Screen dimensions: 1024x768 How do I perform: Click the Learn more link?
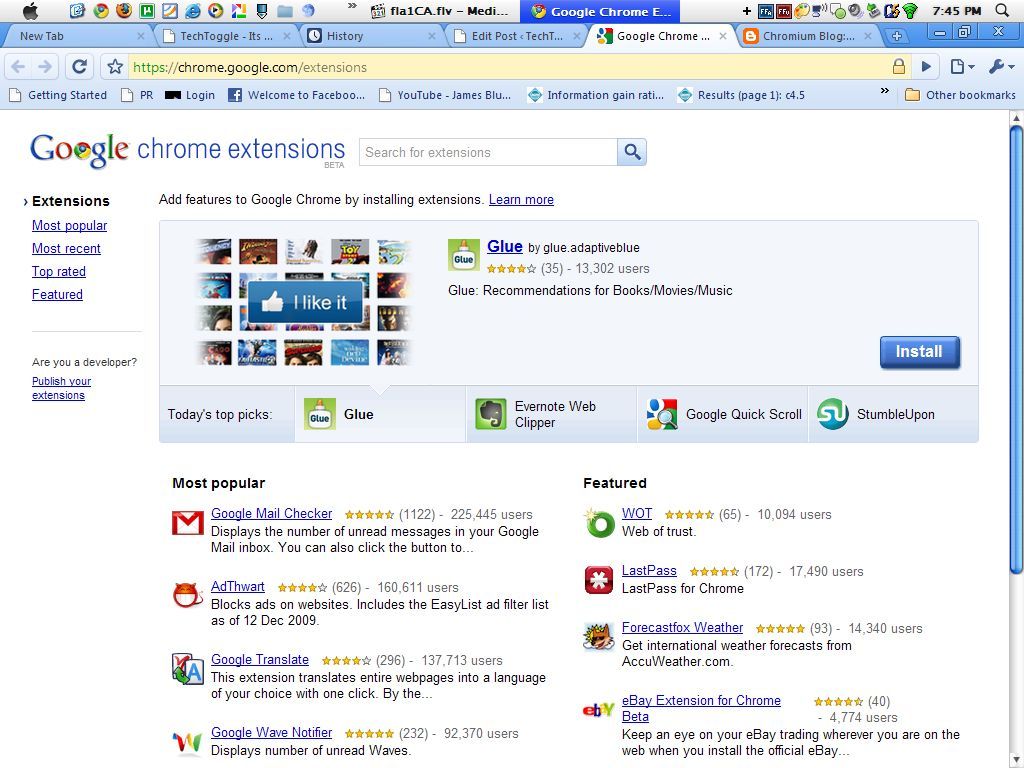tap(521, 199)
